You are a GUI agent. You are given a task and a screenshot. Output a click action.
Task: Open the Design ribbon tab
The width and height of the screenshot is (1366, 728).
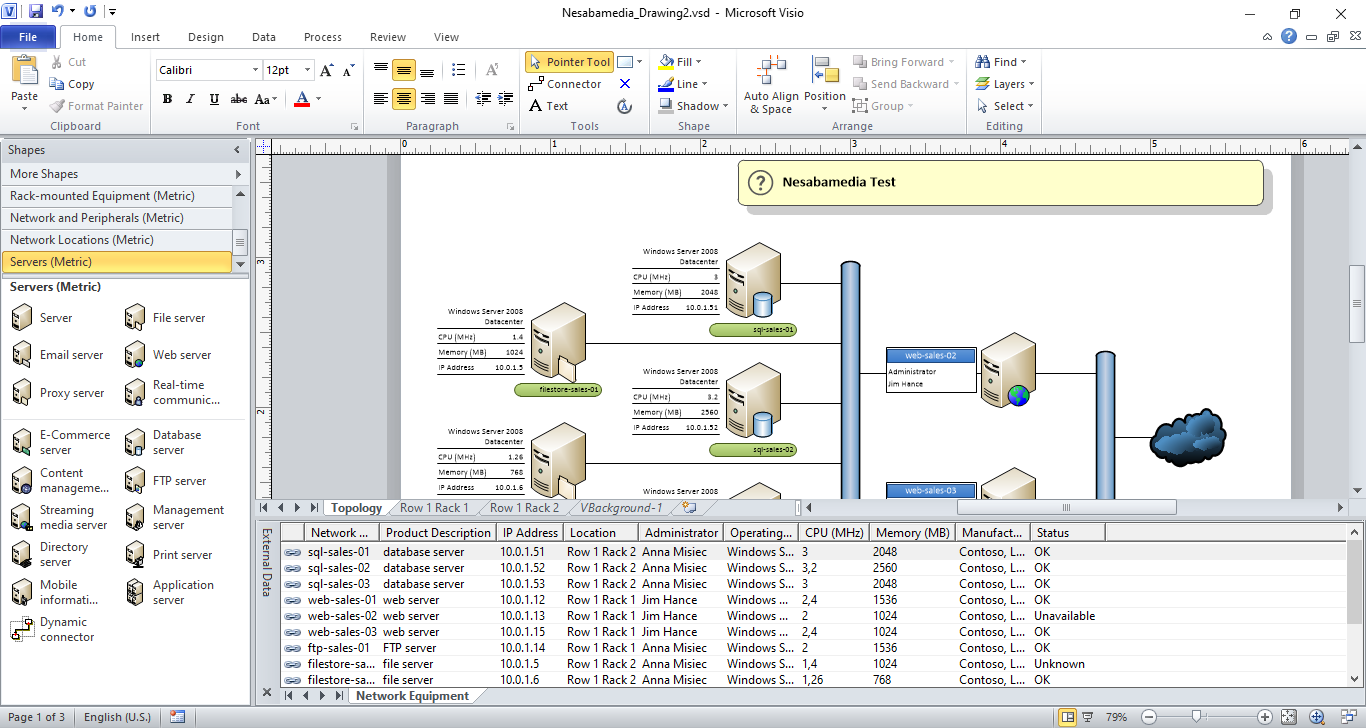[x=205, y=37]
